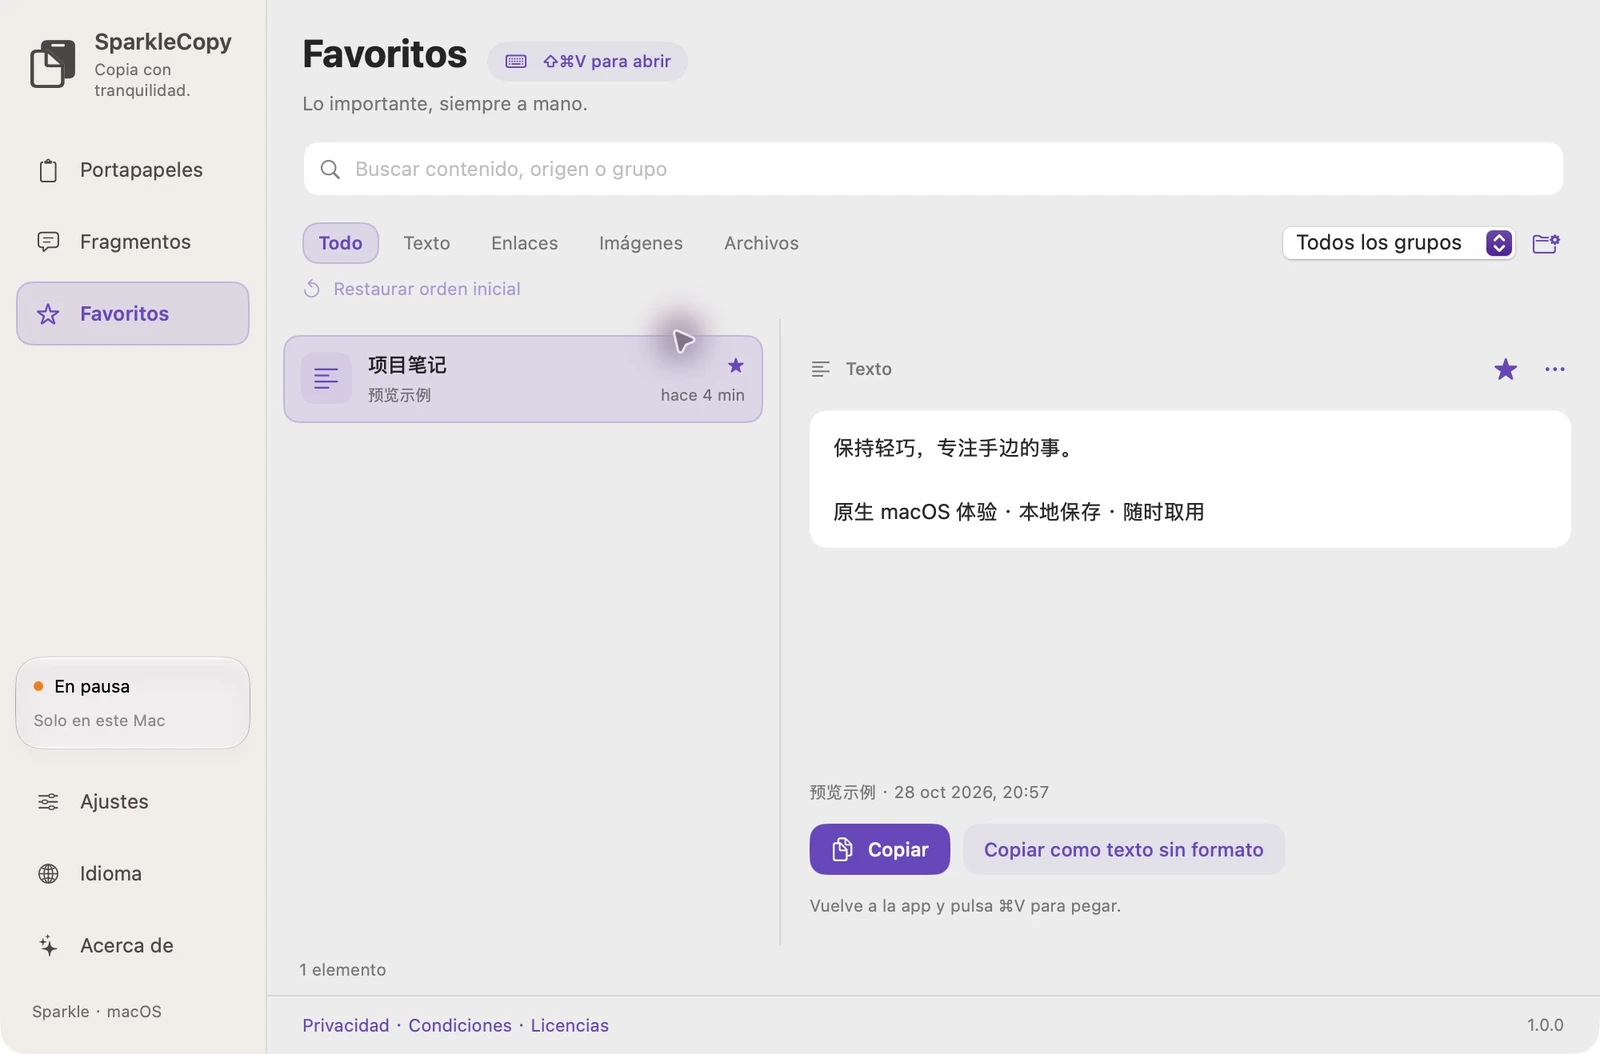Unfavorite 项目笔记 via its row star
Screen dimensions: 1600x1054
pos(736,366)
